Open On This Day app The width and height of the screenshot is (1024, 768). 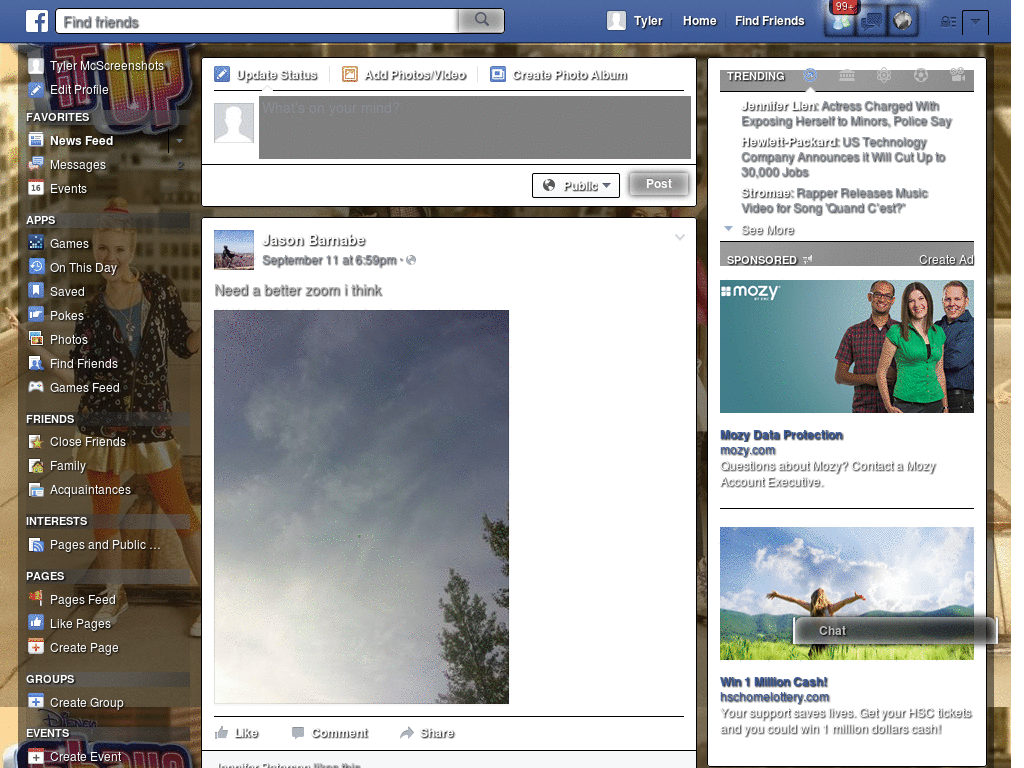tap(83, 268)
